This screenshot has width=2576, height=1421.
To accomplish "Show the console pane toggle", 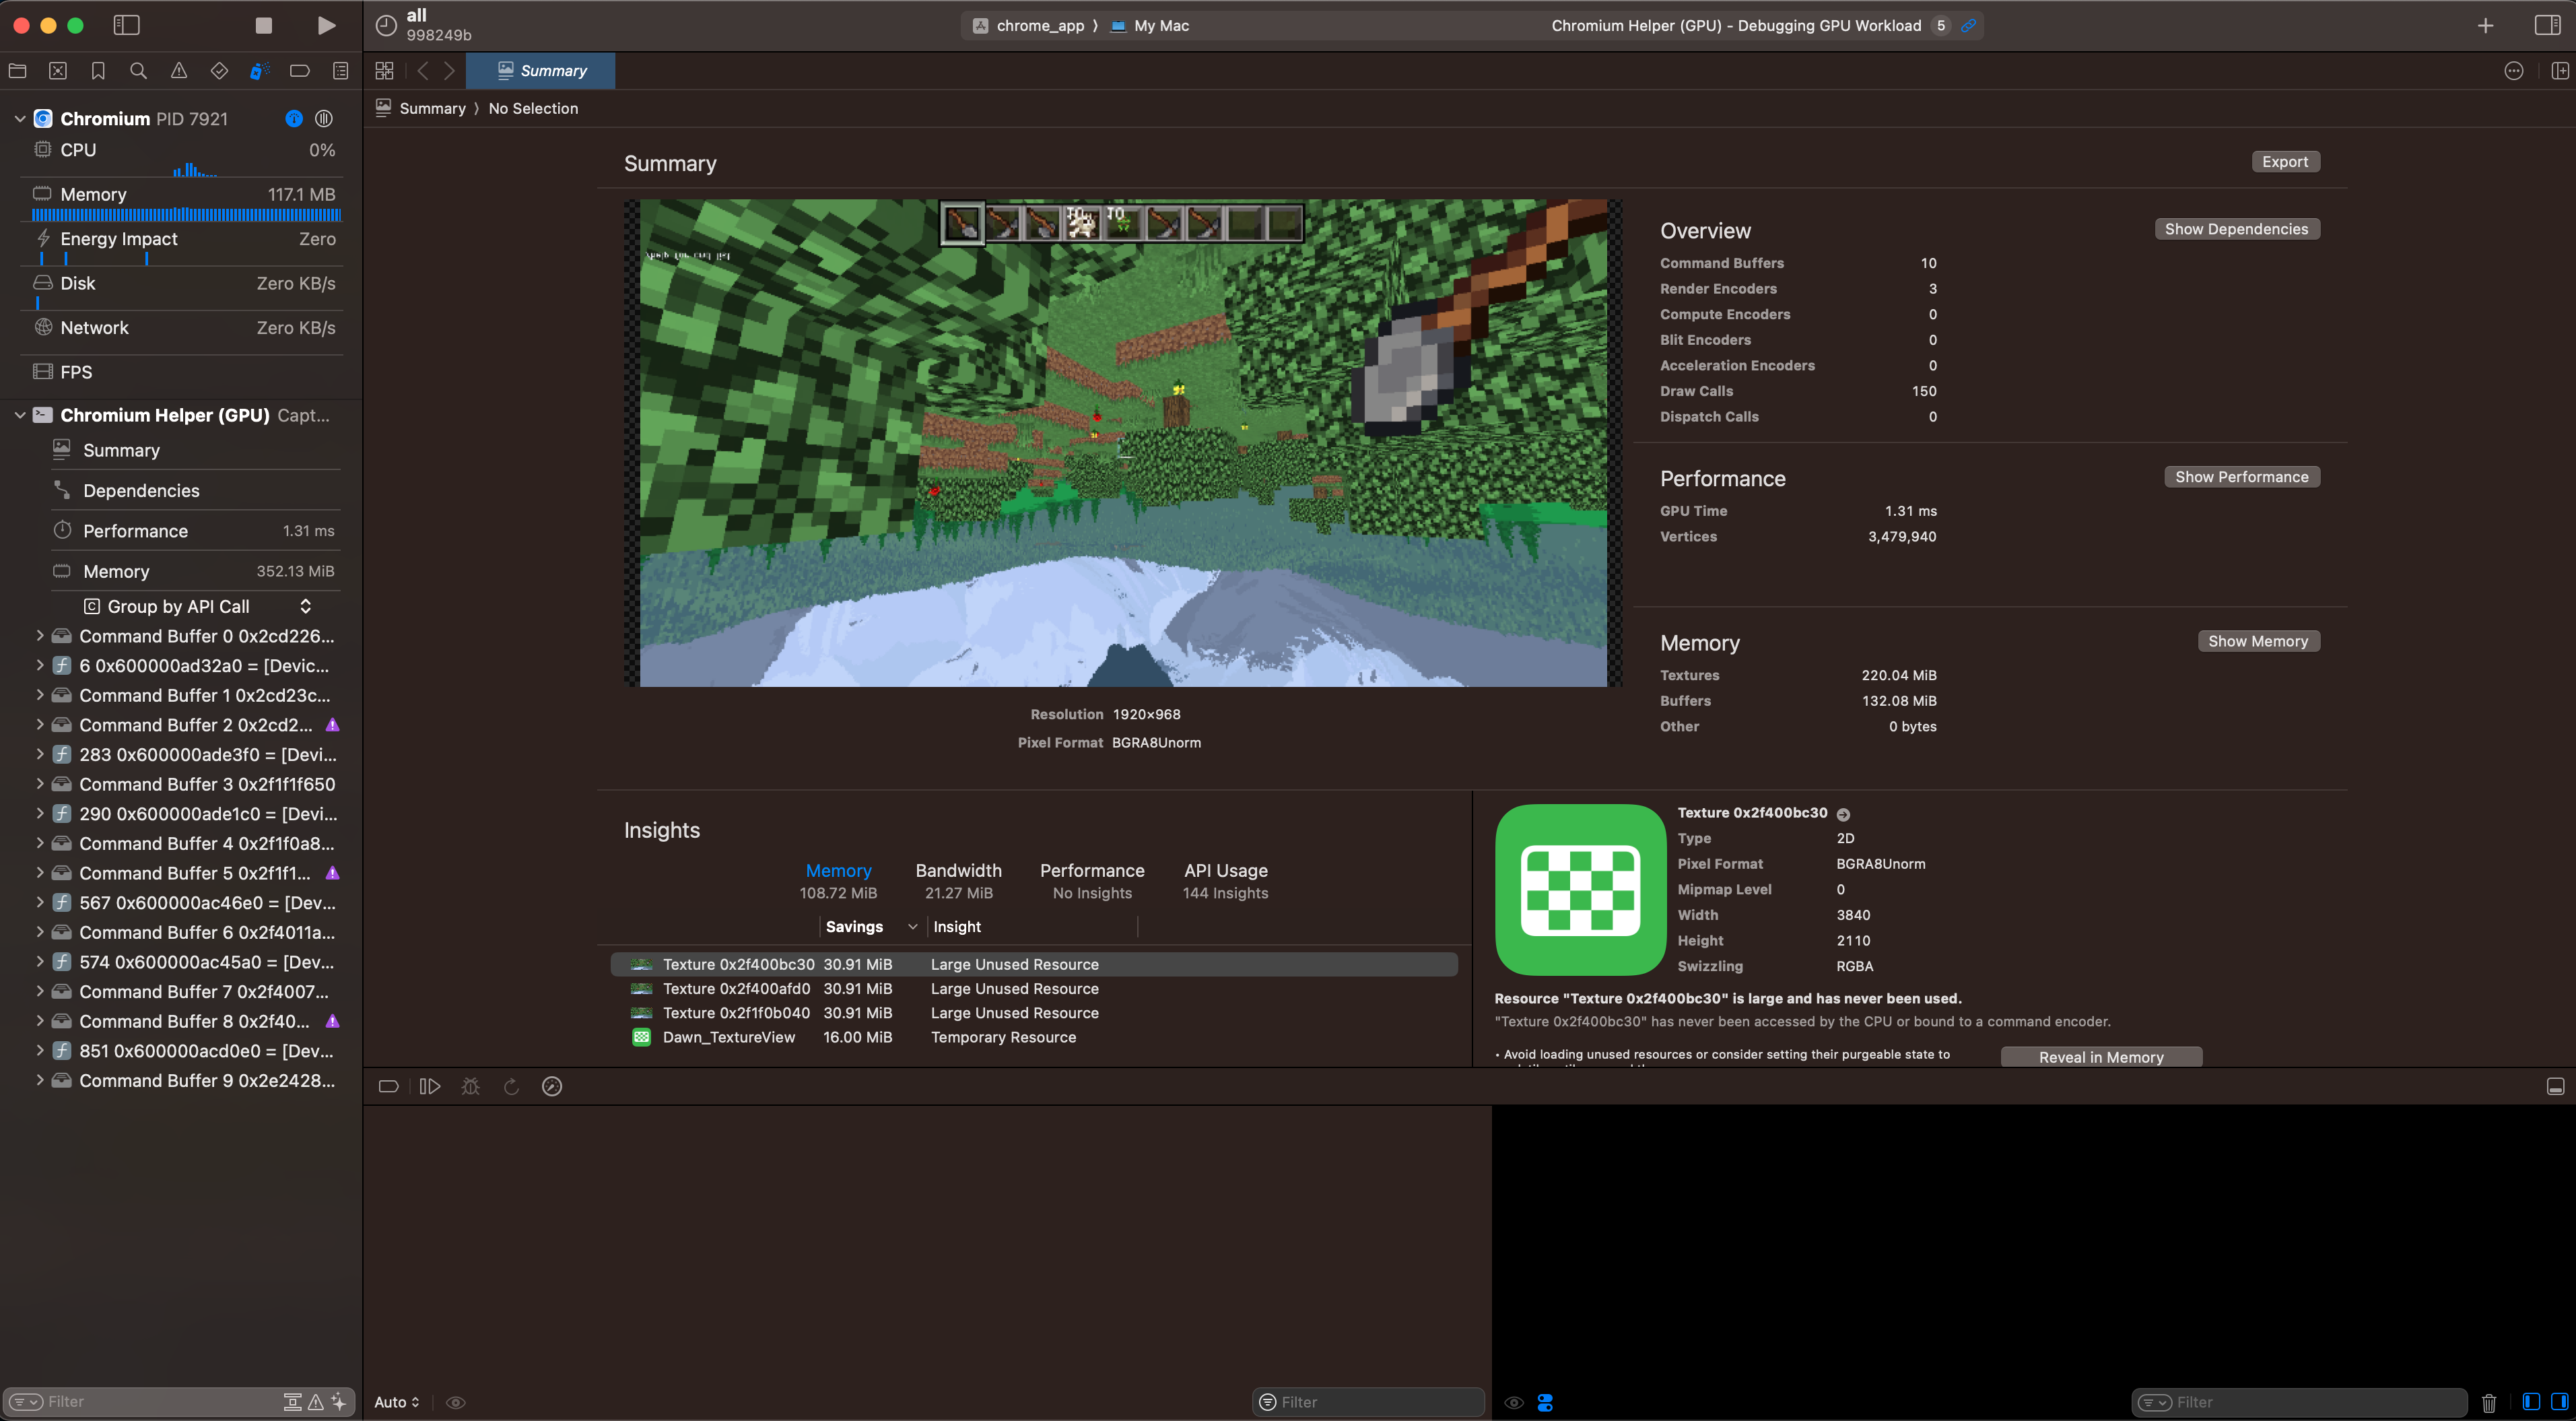I will 2559,1402.
